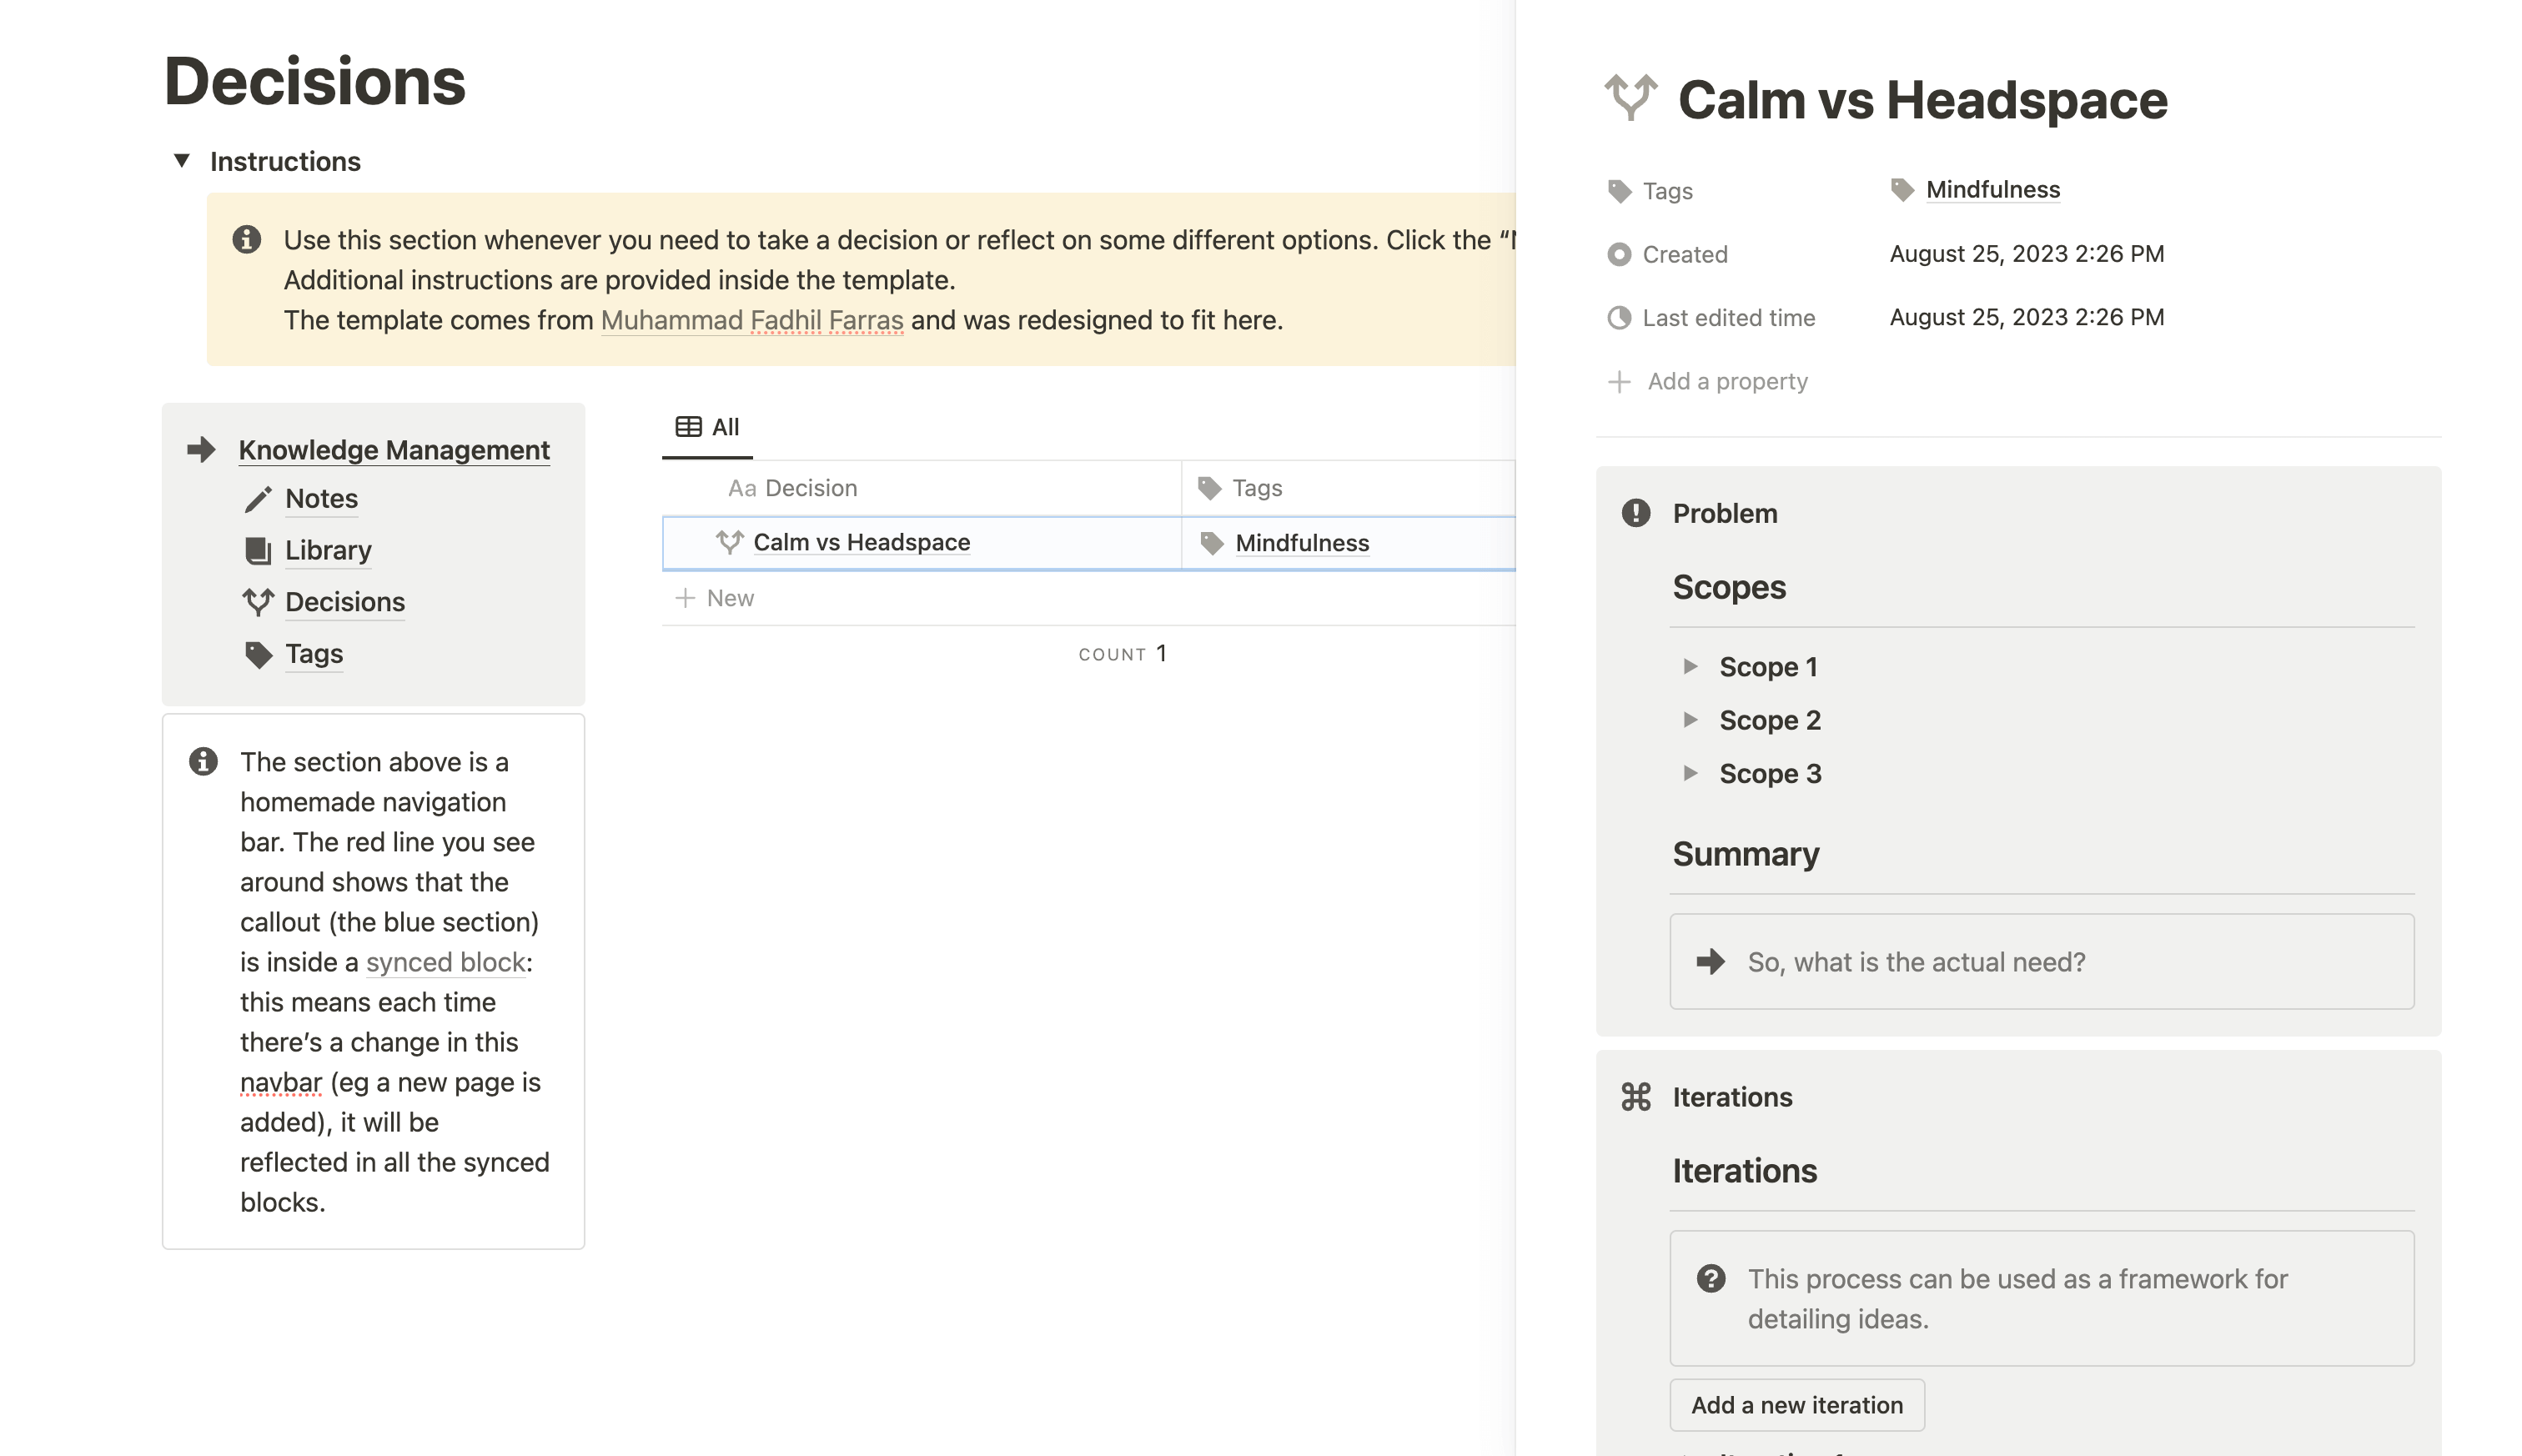2522x1456 pixels.
Task: Expand the Scope 3 disclosure triangle
Action: pyautogui.click(x=1691, y=771)
